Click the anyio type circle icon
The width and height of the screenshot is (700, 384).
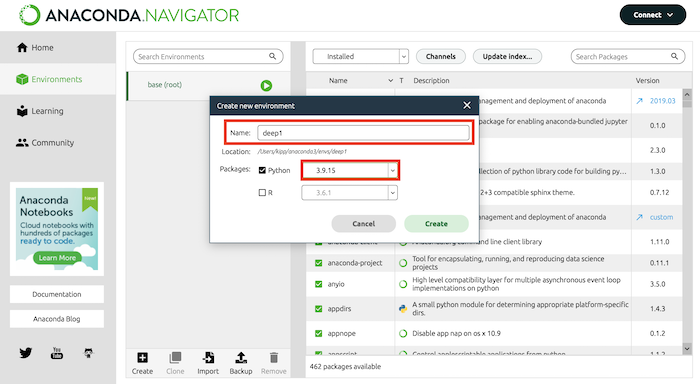pos(403,284)
